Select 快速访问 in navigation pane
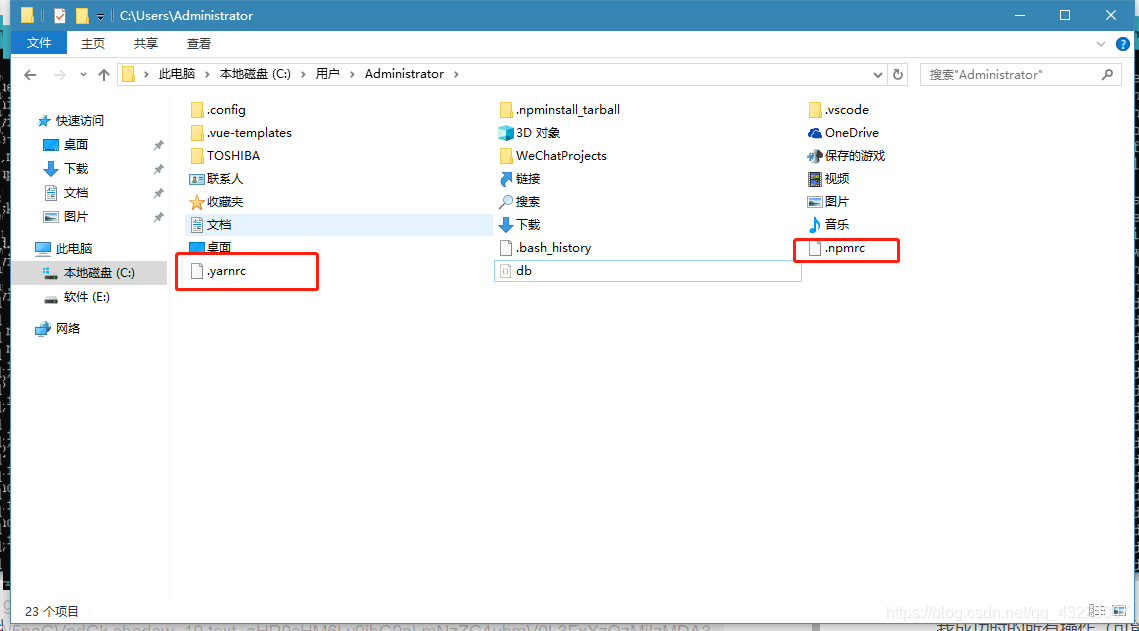The image size is (1139, 631). coord(71,121)
